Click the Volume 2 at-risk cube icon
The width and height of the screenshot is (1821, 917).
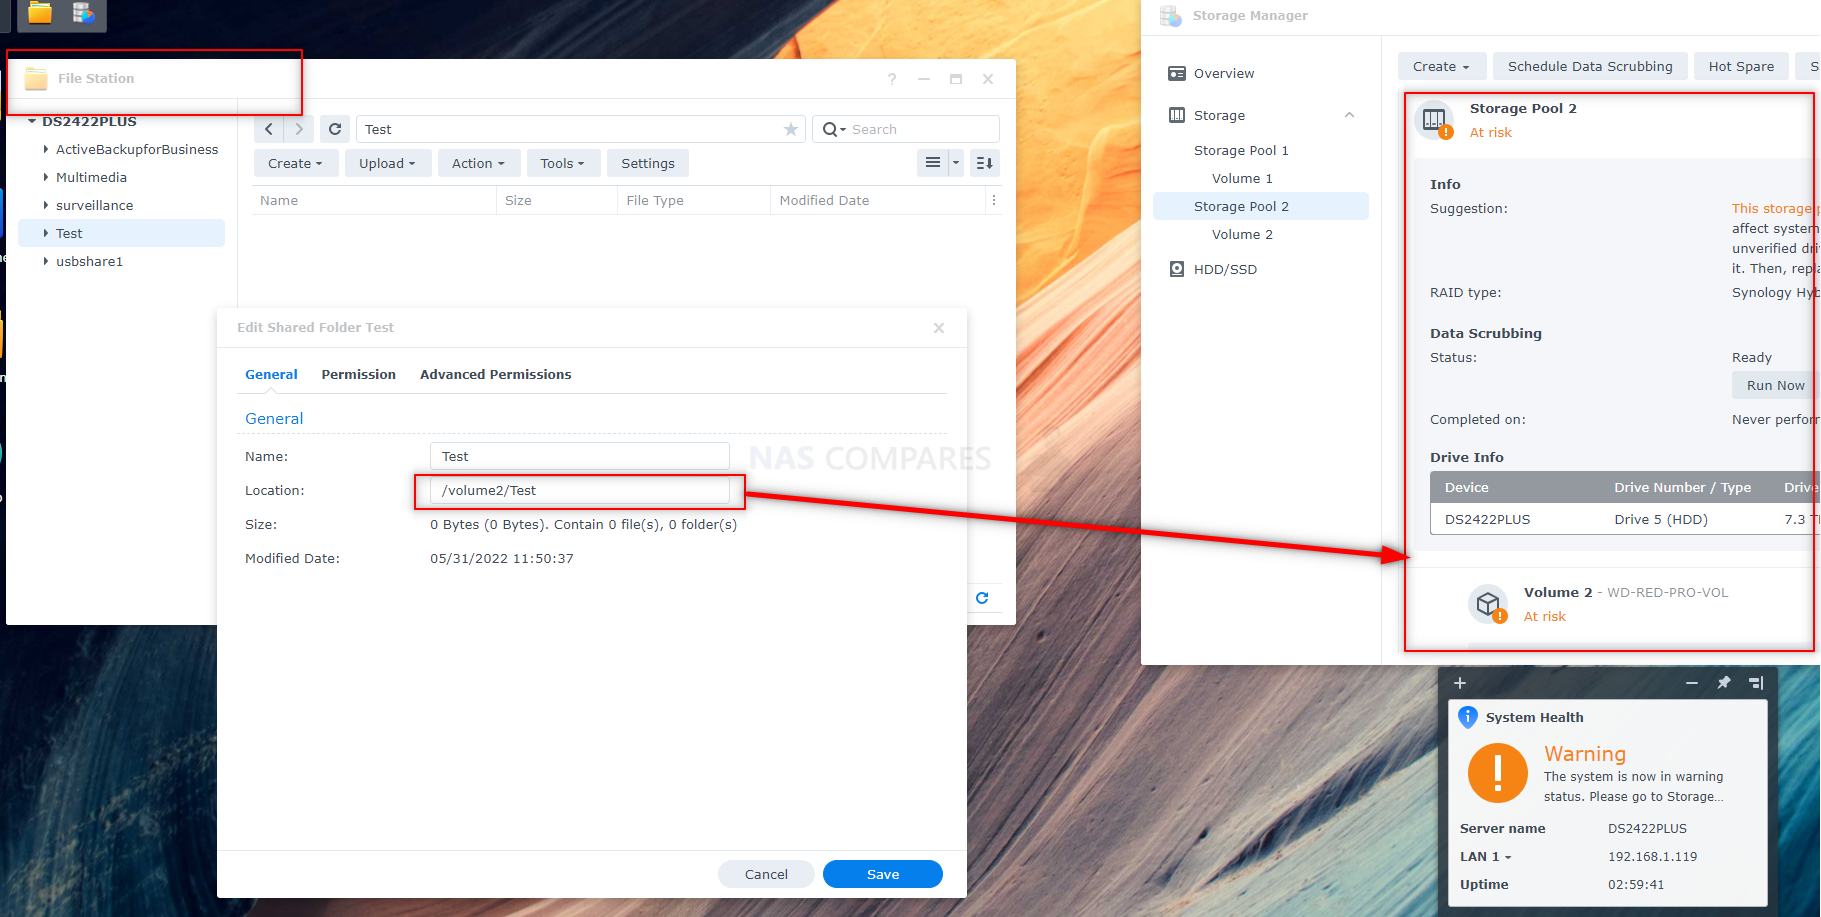1488,604
